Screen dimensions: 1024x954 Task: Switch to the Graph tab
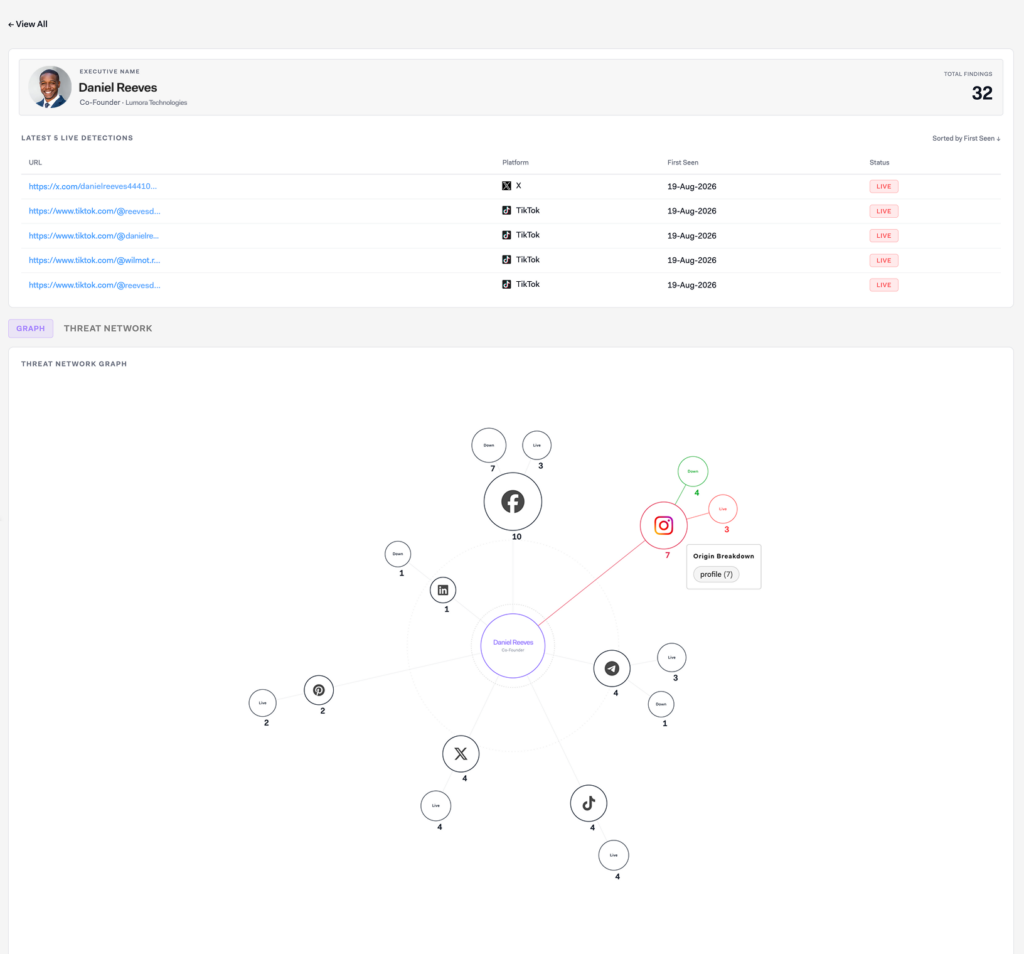coord(31,328)
